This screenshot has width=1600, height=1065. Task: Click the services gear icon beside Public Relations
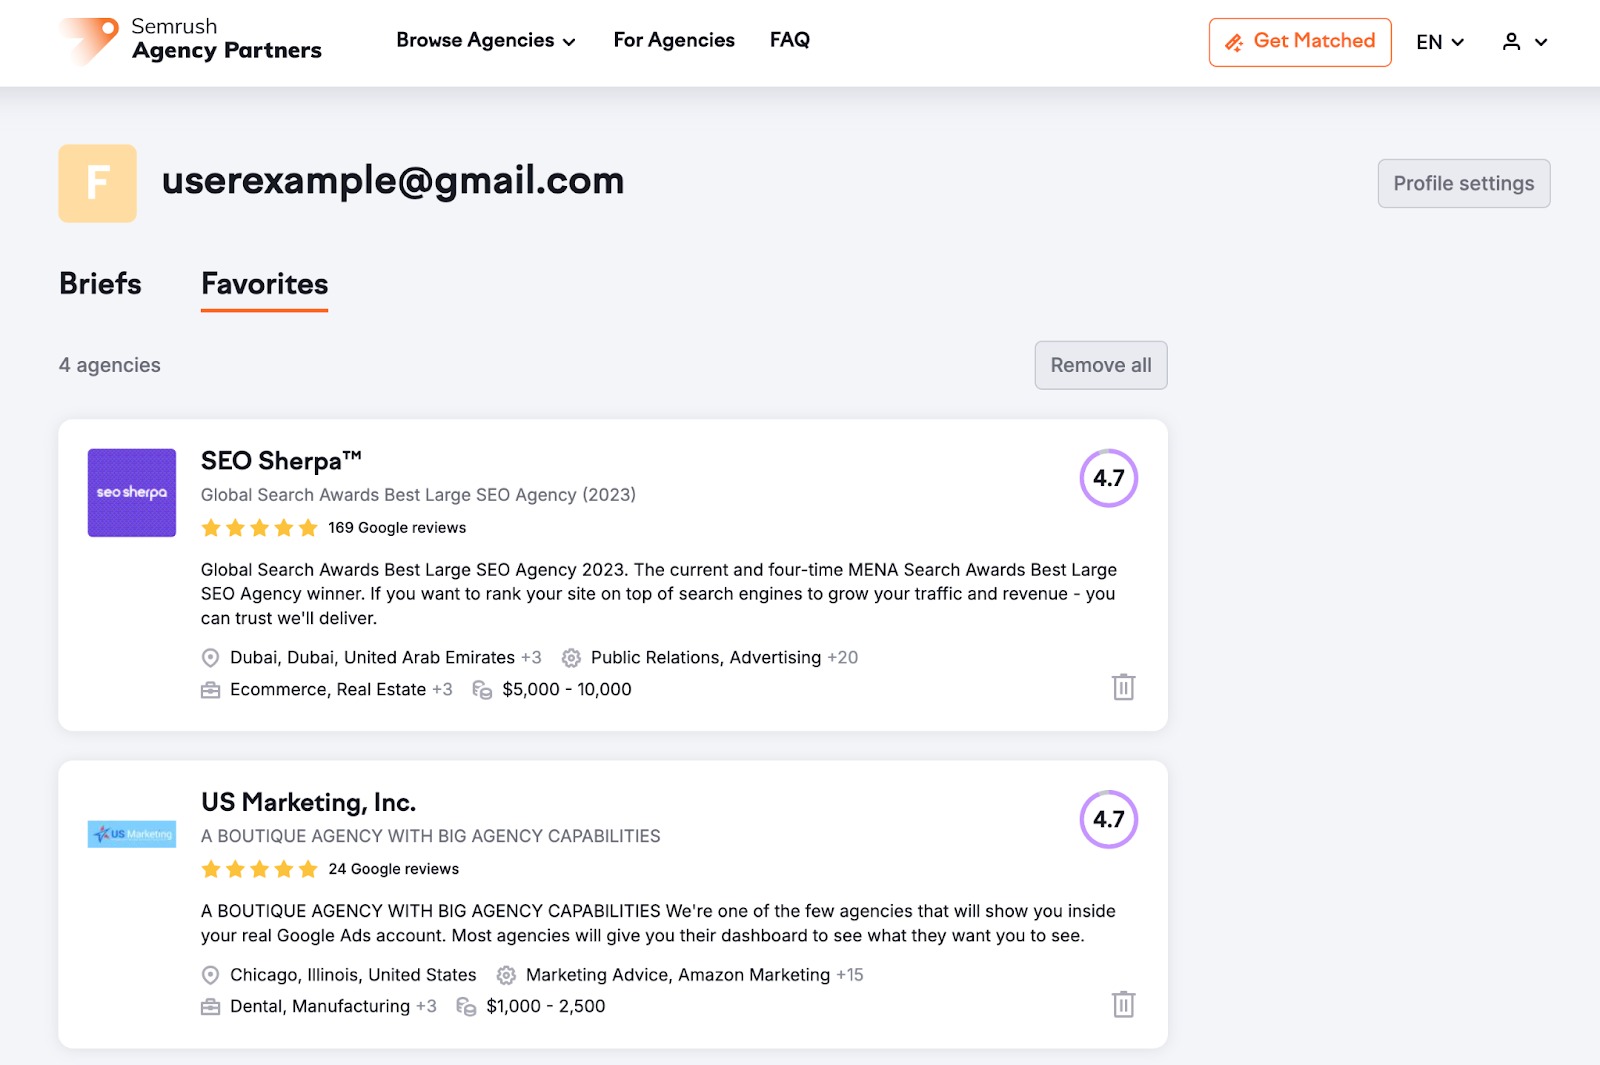click(x=570, y=658)
